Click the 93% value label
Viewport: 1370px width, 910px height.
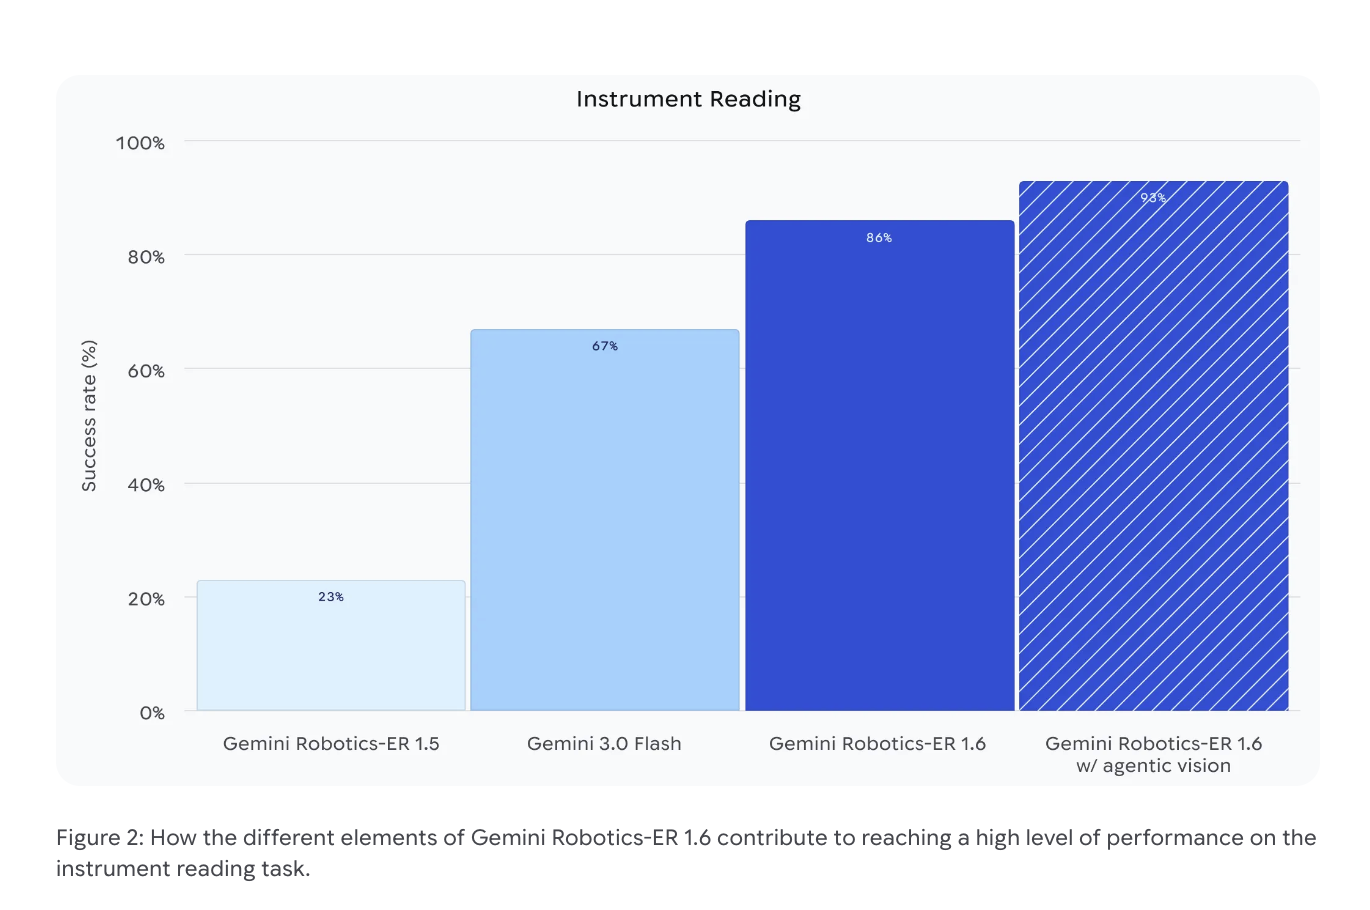pyautogui.click(x=1153, y=198)
